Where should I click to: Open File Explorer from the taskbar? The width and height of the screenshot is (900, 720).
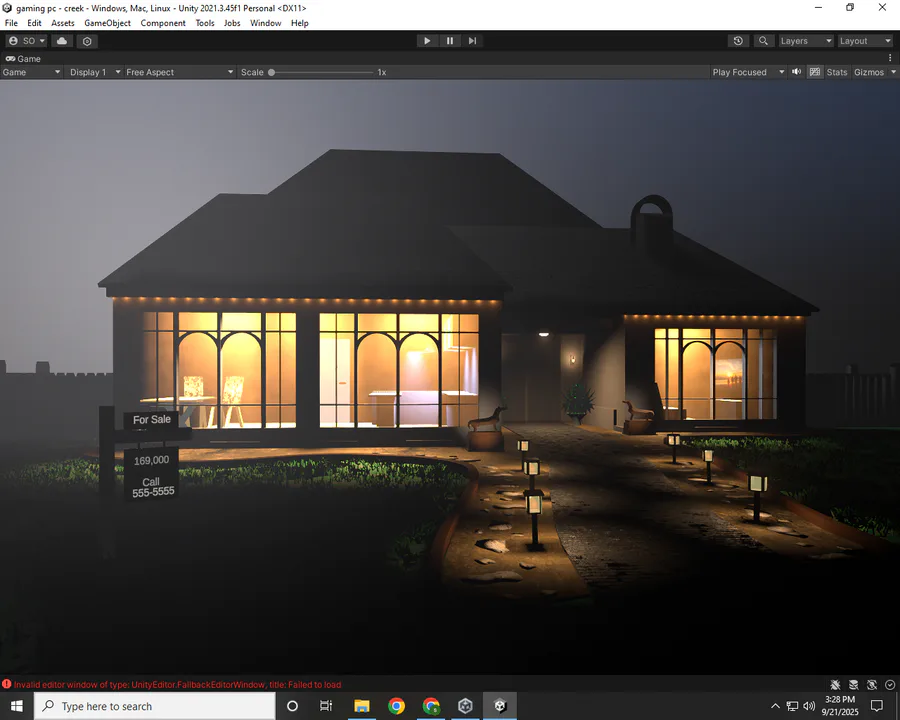362,706
